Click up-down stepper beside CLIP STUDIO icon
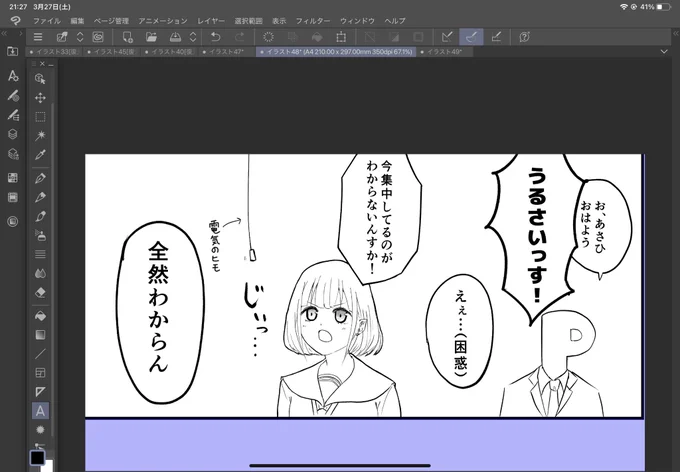Screen dimensions: 680x472 coord(80,37)
